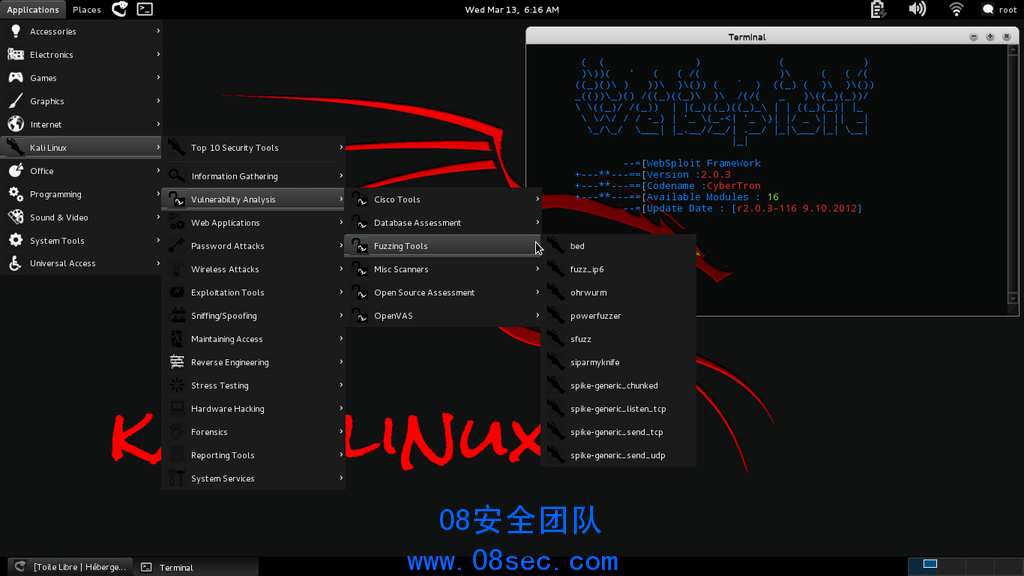This screenshot has height=576, width=1024.
Task: Open the clock and calendar
Action: [x=511, y=9]
